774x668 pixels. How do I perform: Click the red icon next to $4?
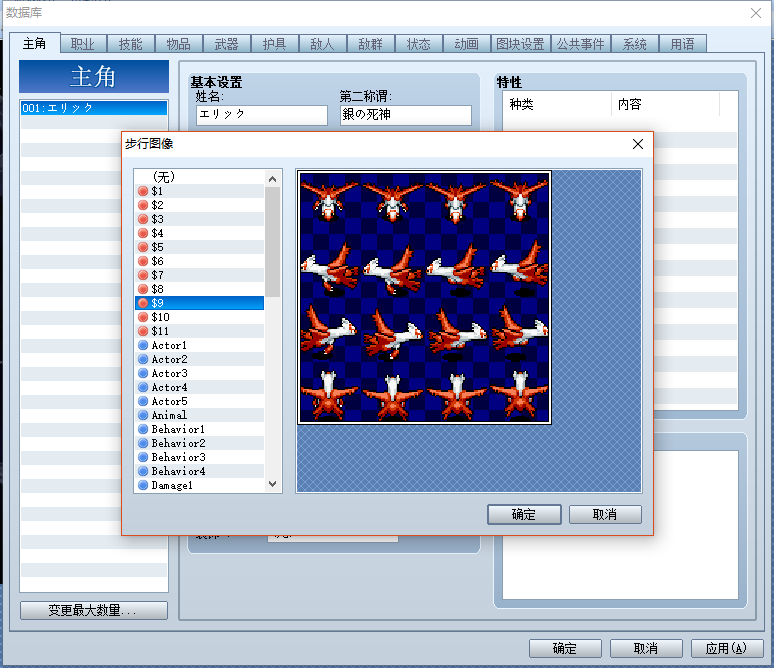[143, 233]
